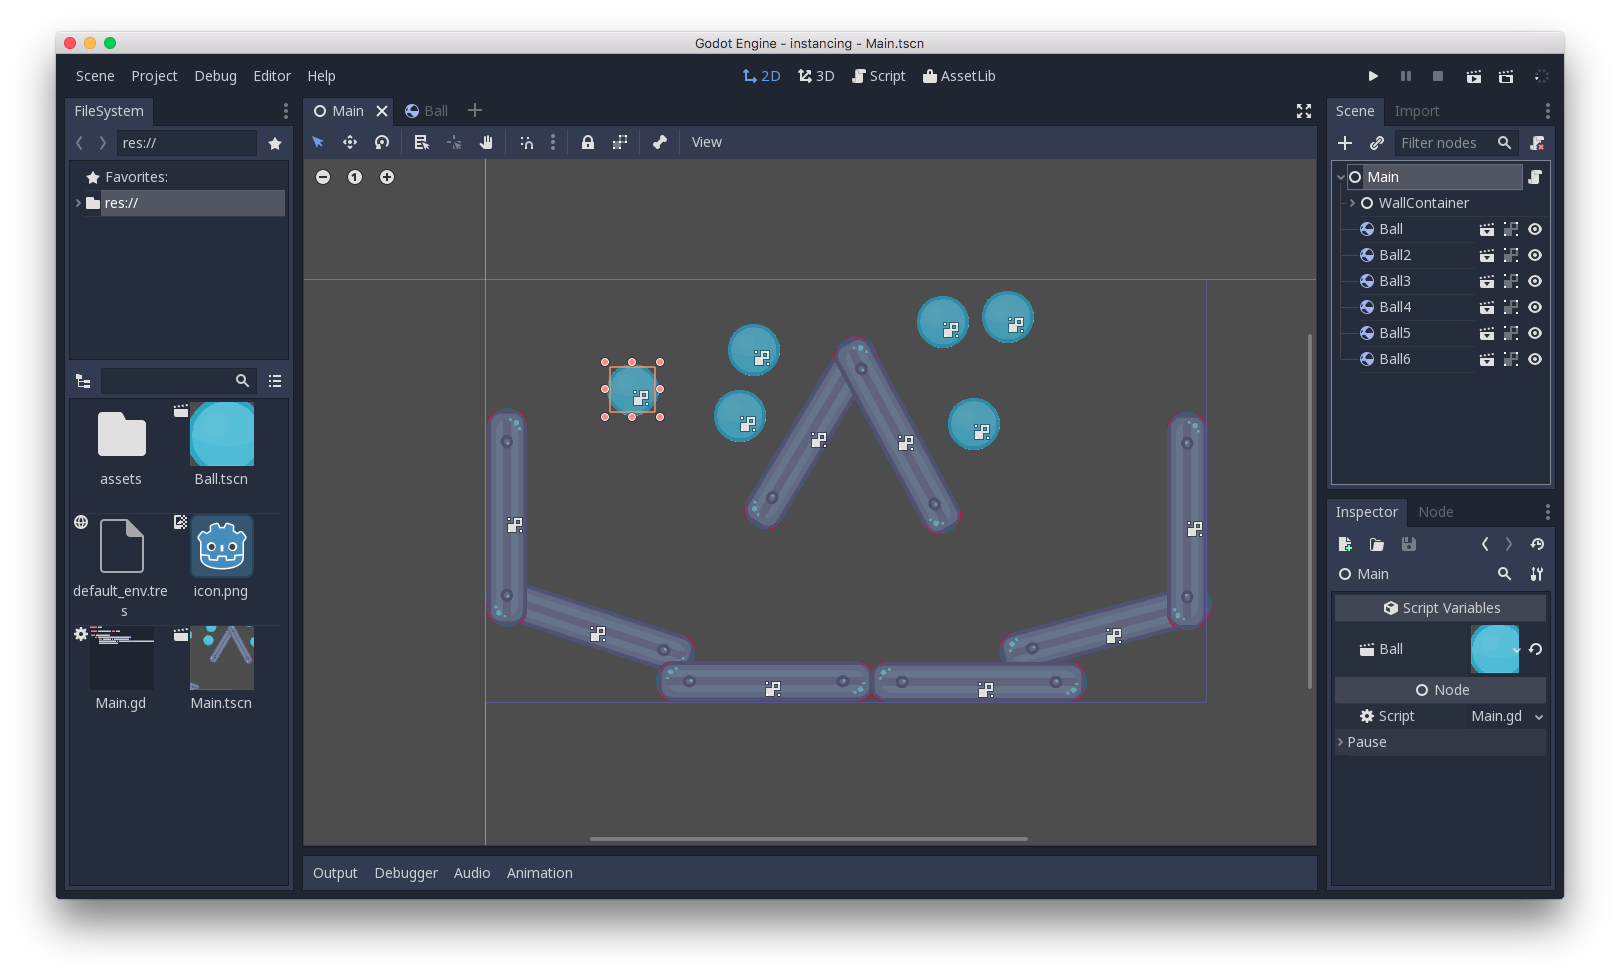Switch to the Node tab
Viewport: 1620px width, 979px height.
tap(1435, 512)
